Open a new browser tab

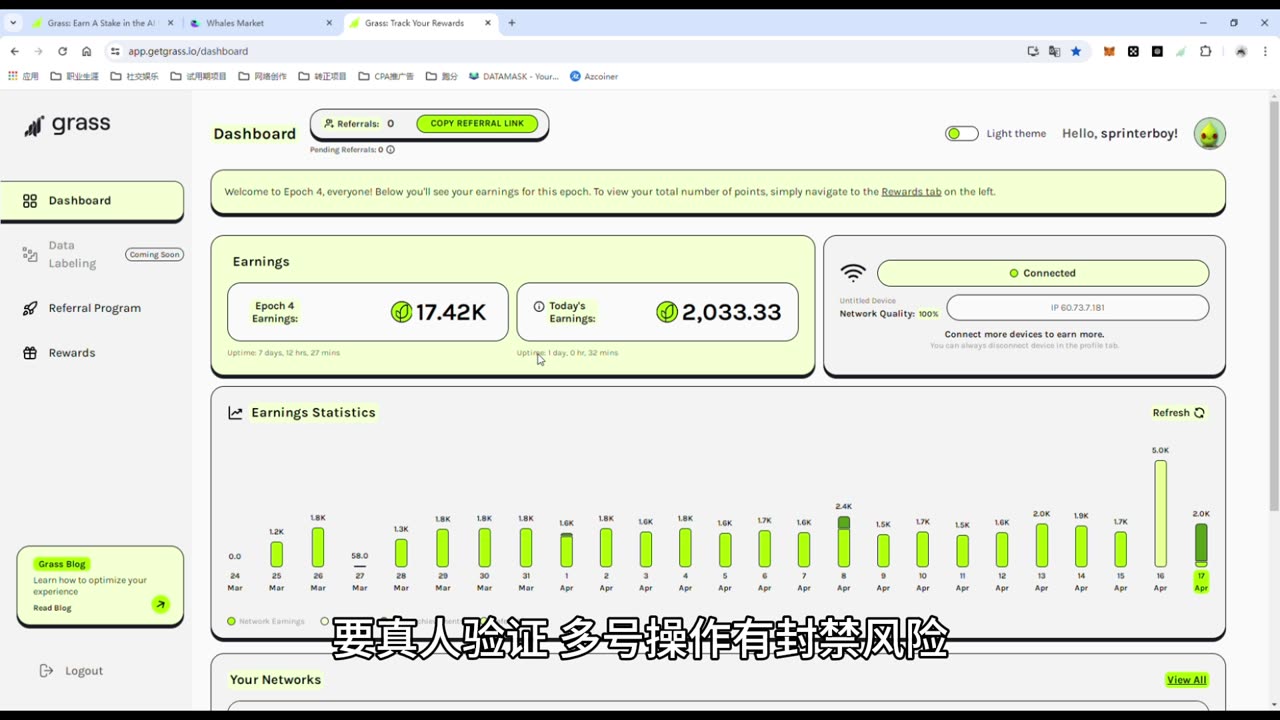pyautogui.click(x=511, y=23)
